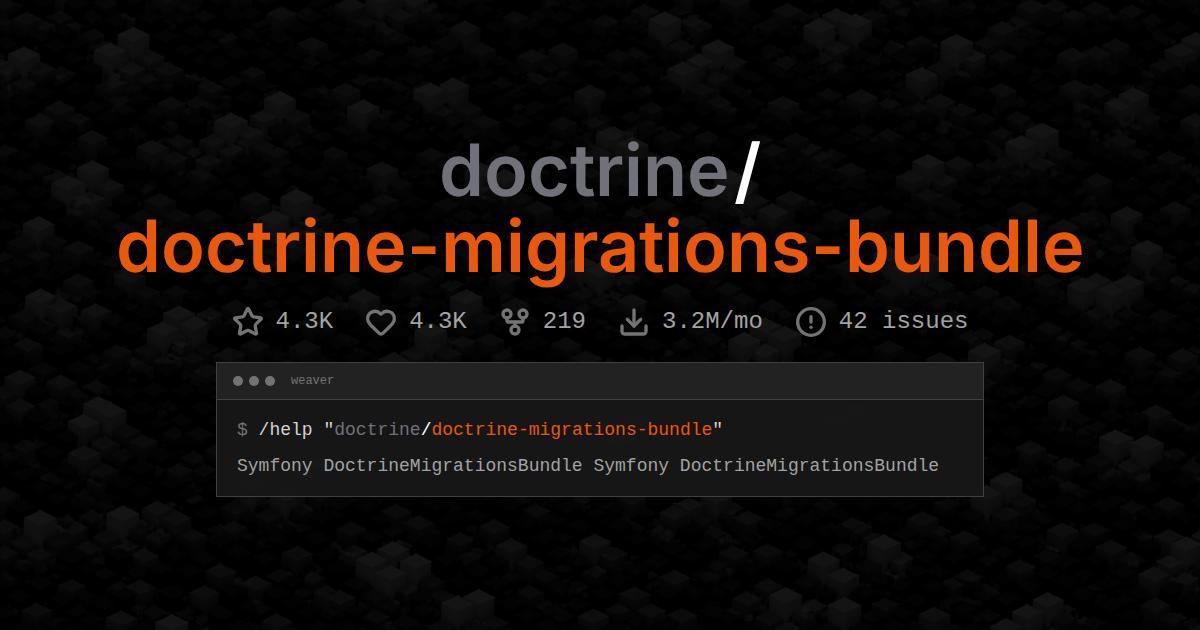Click the 42 issues counter text
The height and width of the screenshot is (630, 1200).
[x=902, y=321]
